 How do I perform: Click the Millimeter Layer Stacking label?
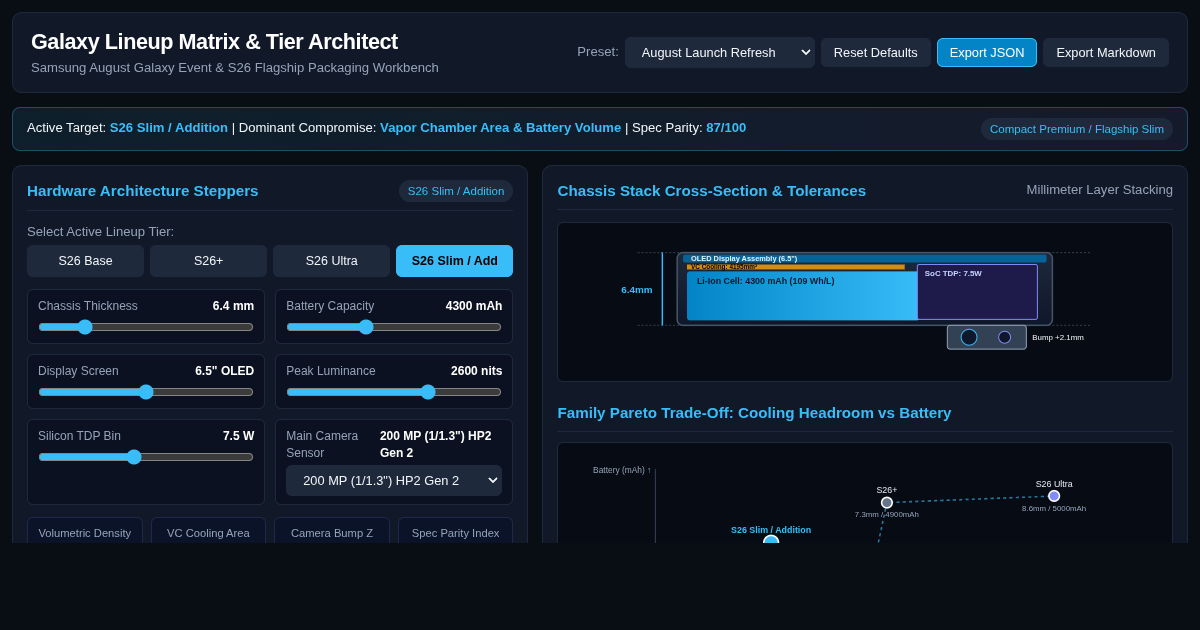[1099, 190]
